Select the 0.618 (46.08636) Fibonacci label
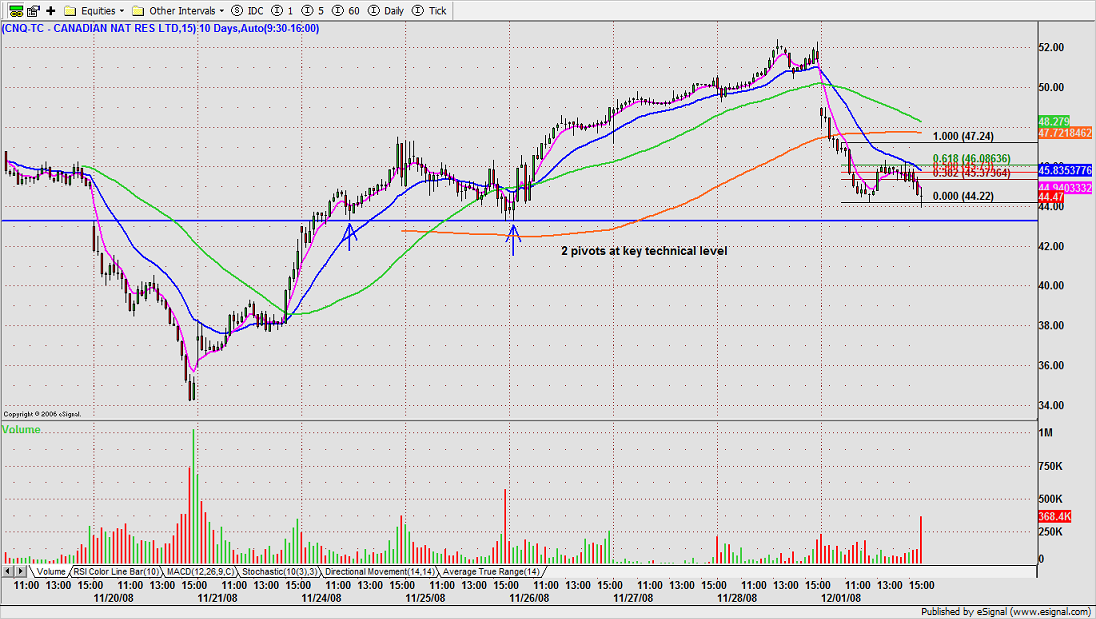The width and height of the screenshot is (1096, 619). point(972,159)
